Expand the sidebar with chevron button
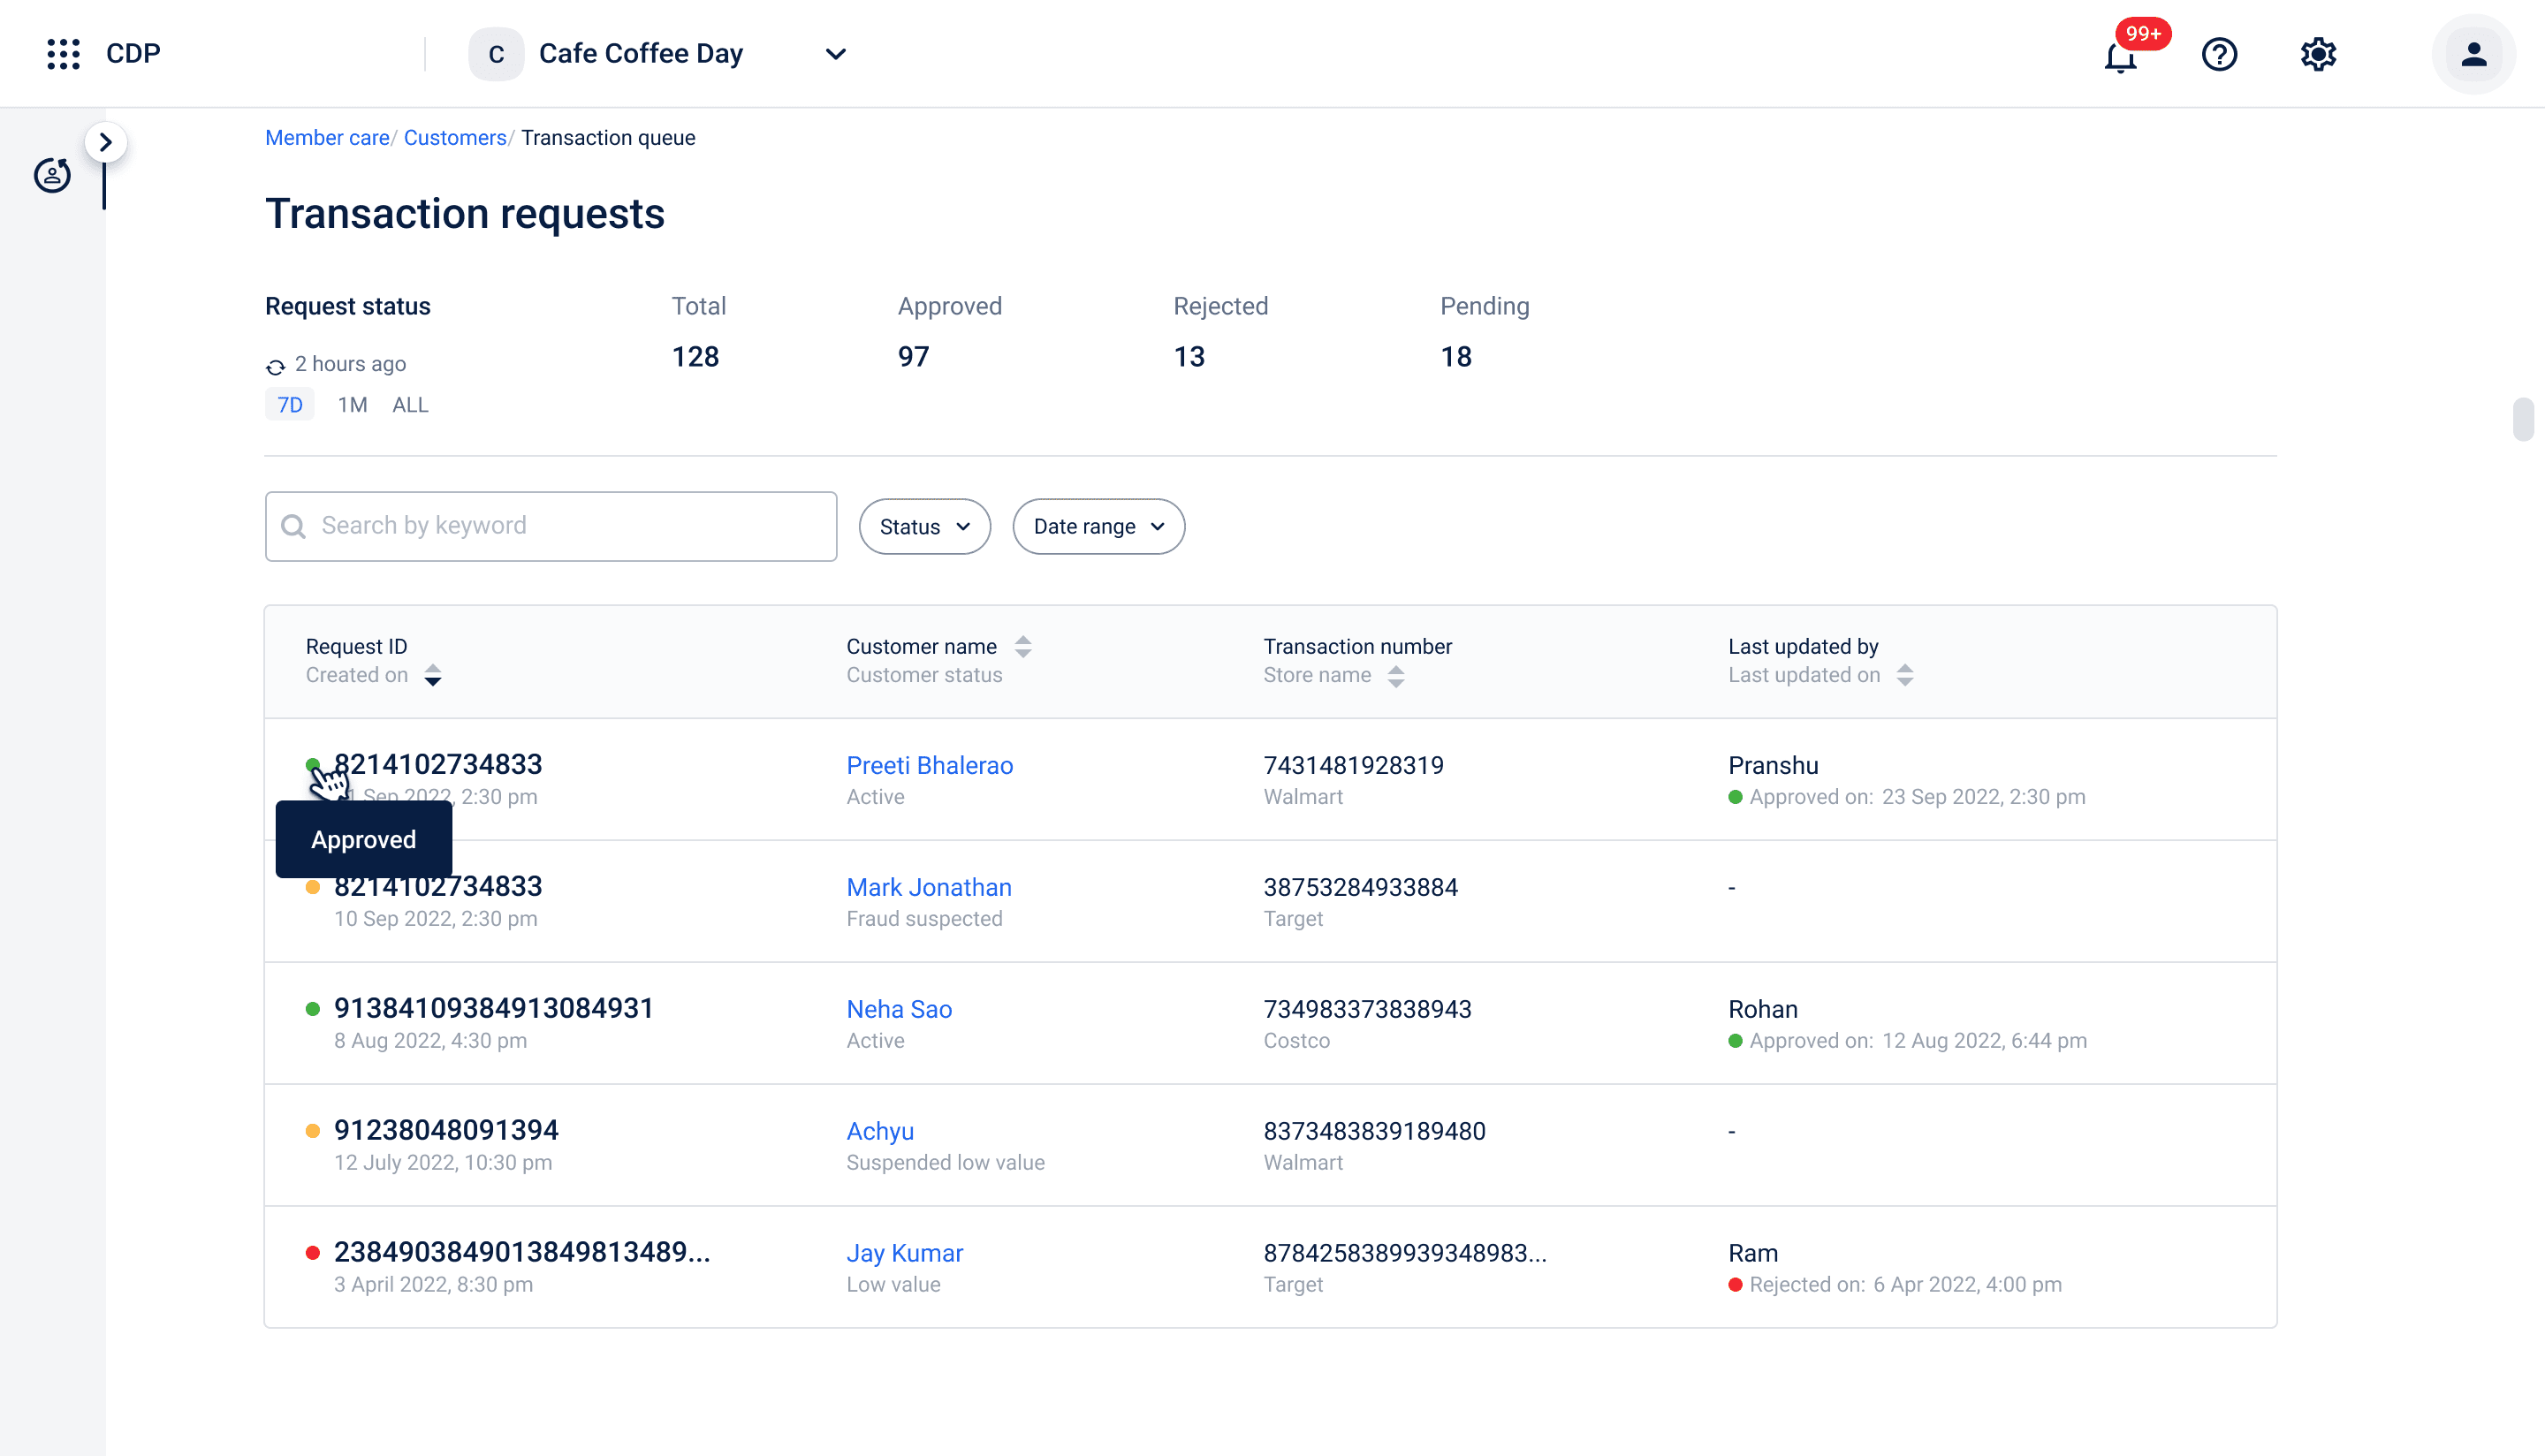This screenshot has height=1456, width=2545. (x=106, y=142)
